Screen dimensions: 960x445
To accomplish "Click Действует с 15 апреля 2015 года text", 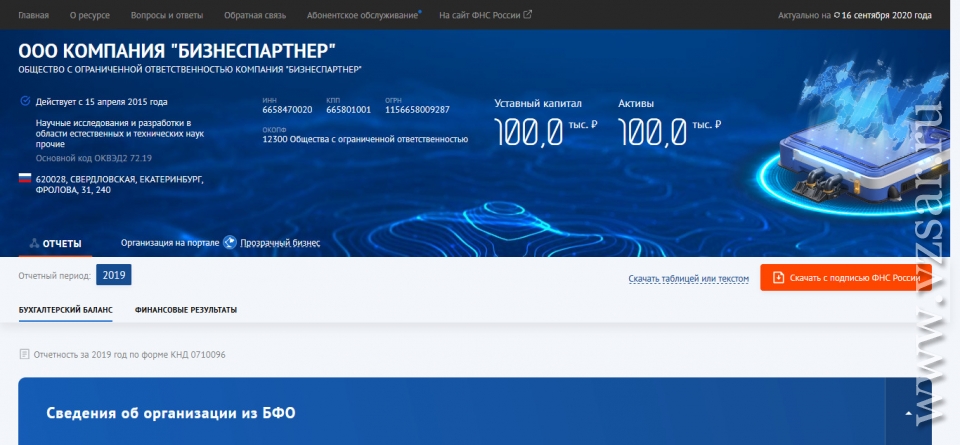I will click(101, 102).
